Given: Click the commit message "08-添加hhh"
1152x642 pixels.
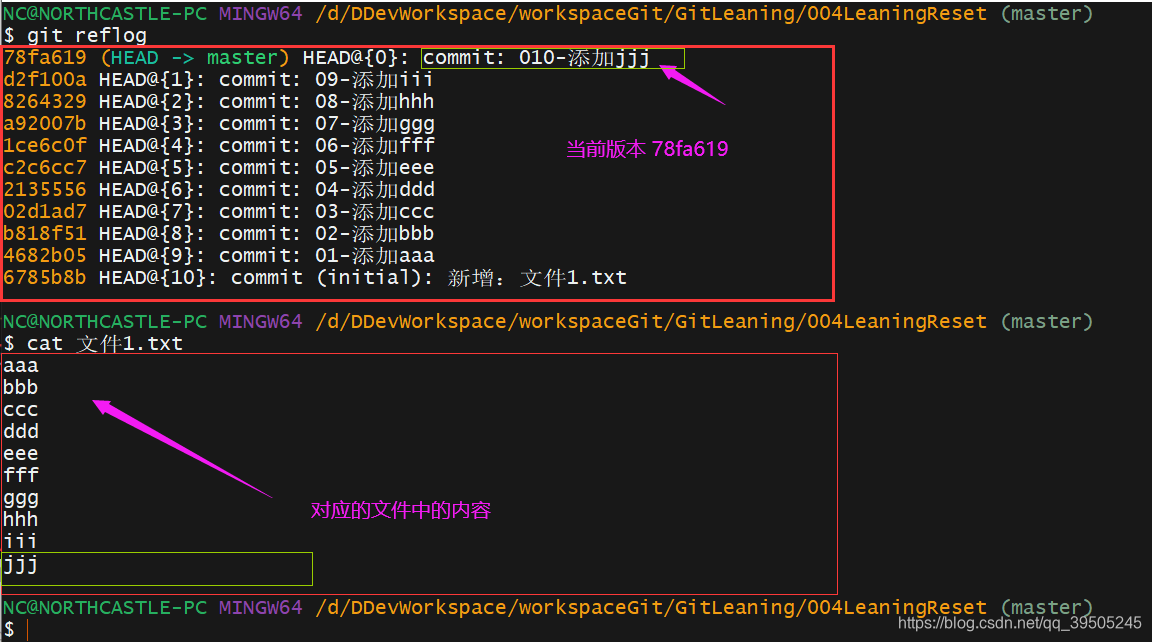Looking at the screenshot, I should coord(375,101).
